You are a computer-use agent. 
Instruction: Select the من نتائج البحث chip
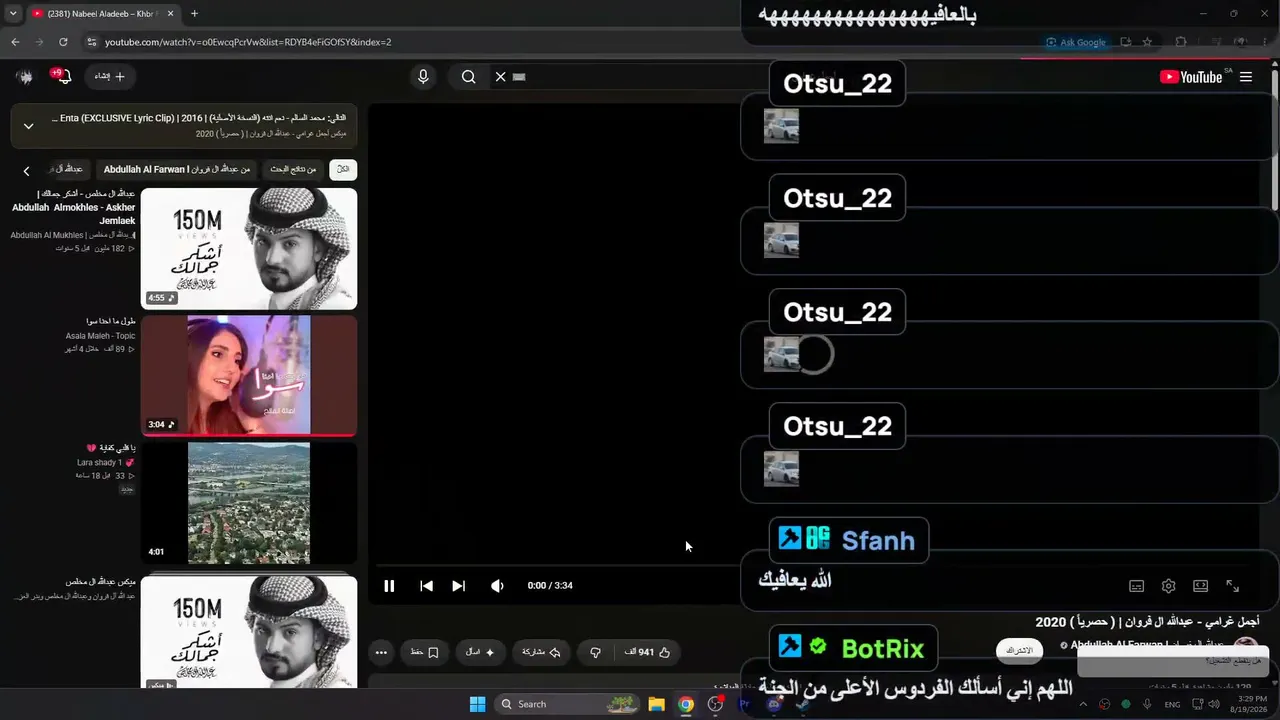[293, 170]
